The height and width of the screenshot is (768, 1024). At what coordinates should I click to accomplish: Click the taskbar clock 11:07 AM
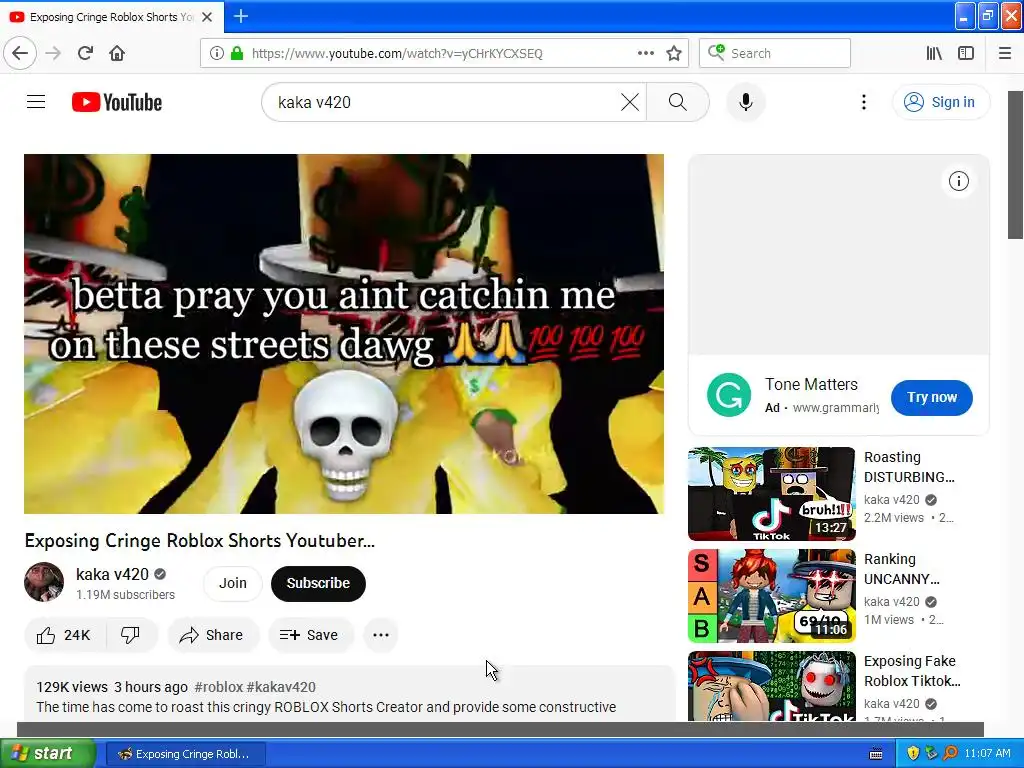(987, 753)
